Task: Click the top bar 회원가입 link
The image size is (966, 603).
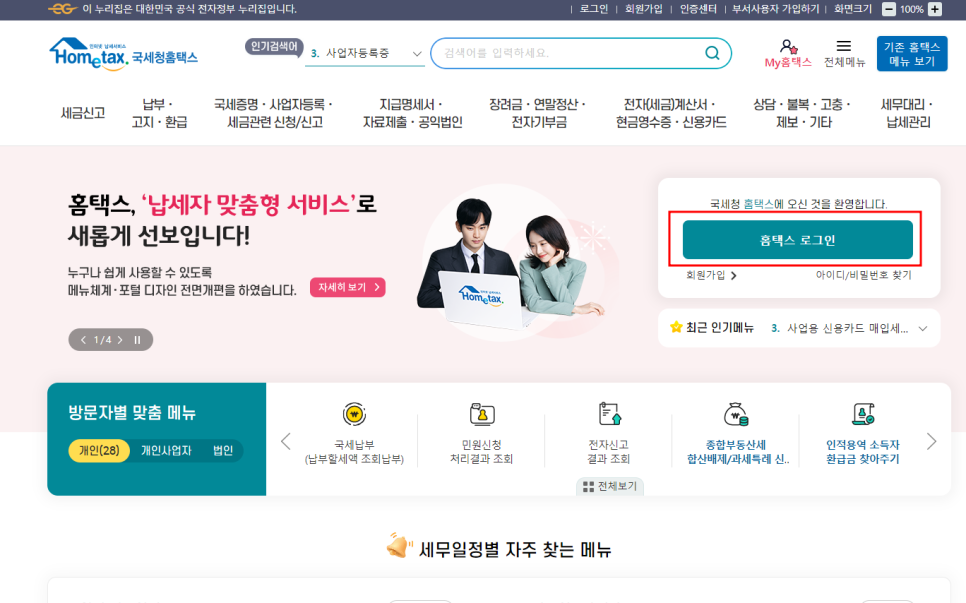Action: 643,9
